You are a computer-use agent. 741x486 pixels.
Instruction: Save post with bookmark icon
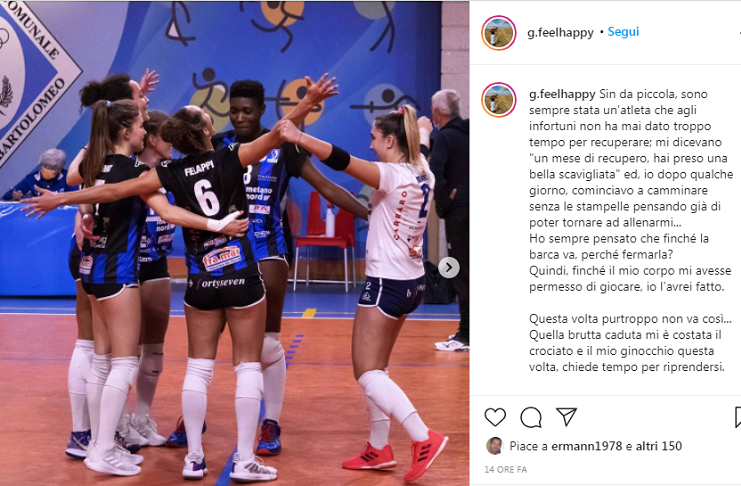[738, 417]
